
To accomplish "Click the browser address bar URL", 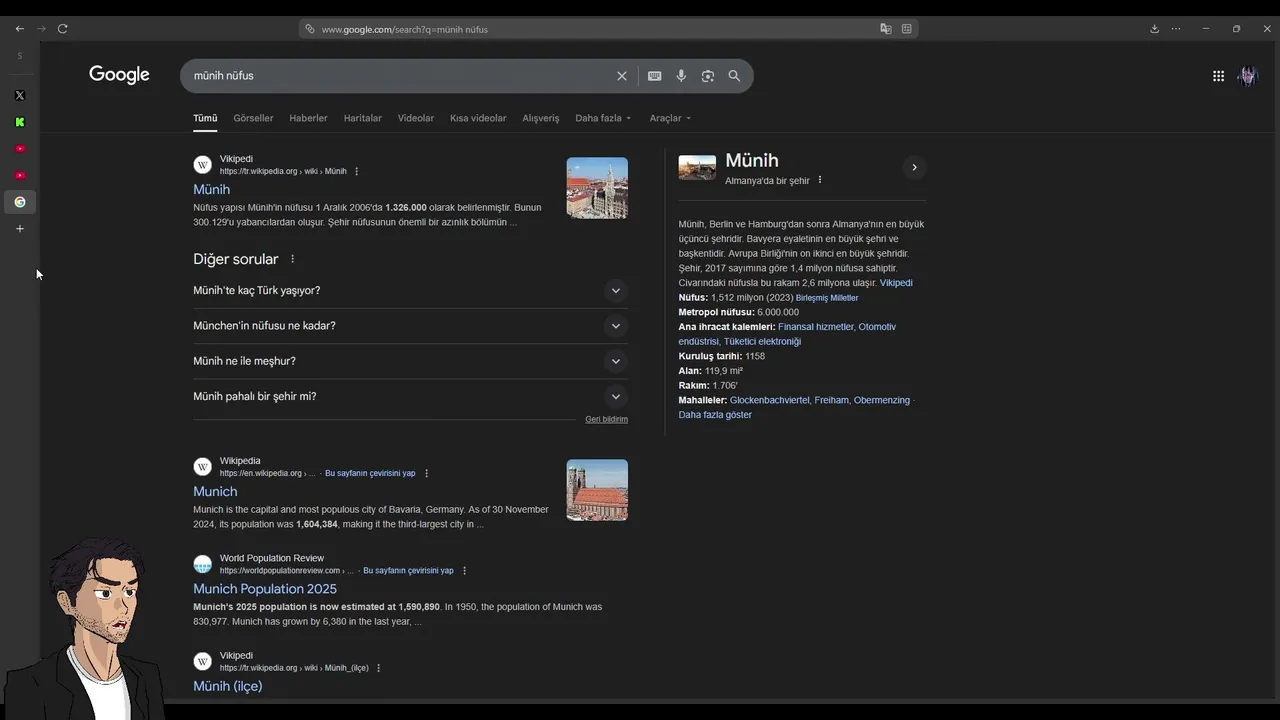I will tap(405, 29).
